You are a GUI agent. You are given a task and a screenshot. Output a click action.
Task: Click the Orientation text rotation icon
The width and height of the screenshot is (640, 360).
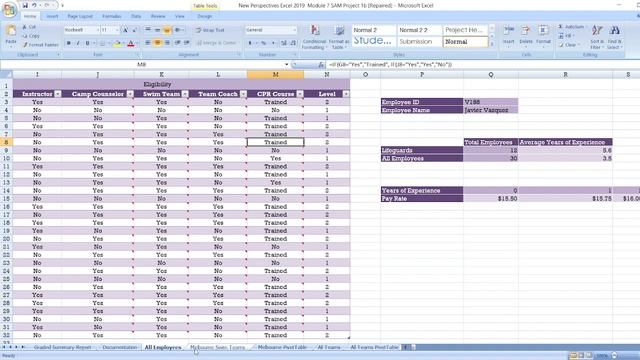(x=178, y=30)
